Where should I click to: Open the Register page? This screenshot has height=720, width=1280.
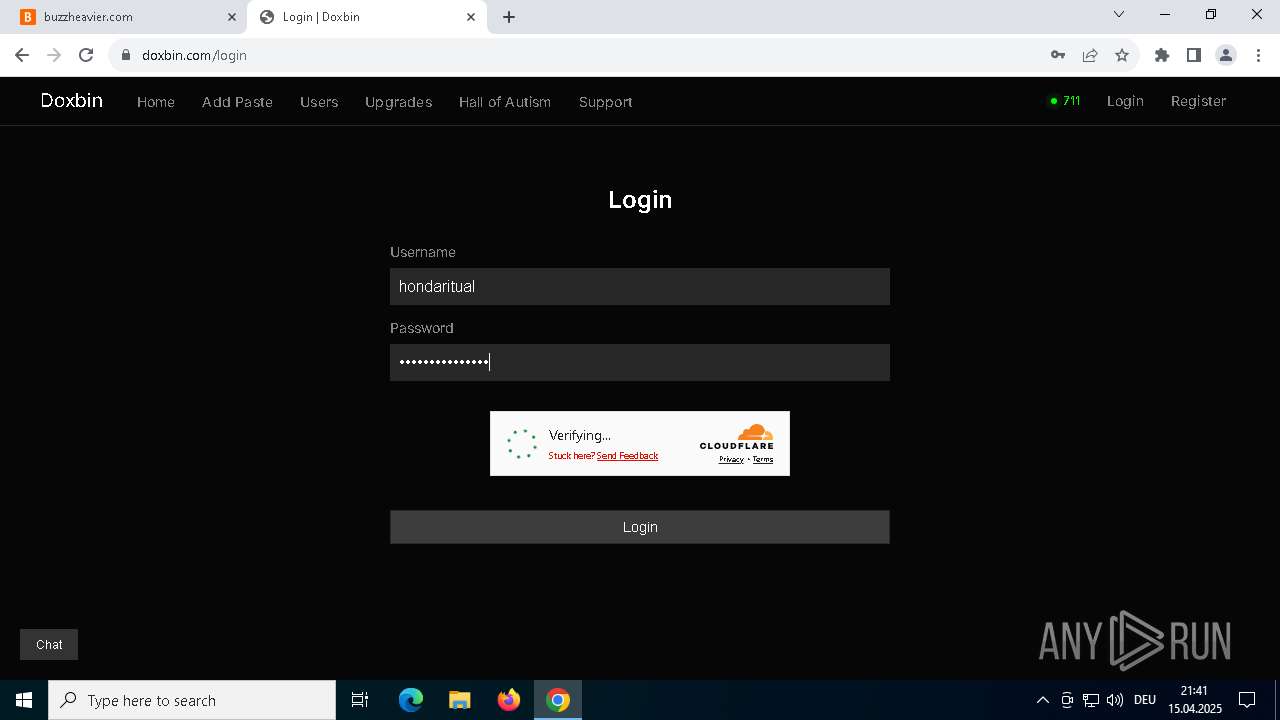pos(1198,101)
